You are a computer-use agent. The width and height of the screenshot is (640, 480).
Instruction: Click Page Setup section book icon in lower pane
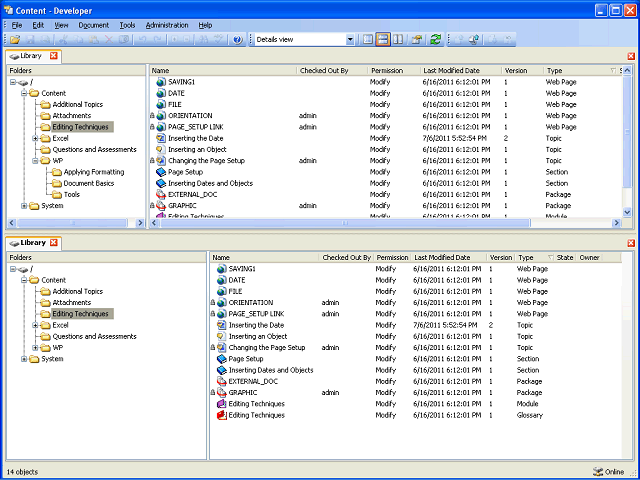(221, 359)
